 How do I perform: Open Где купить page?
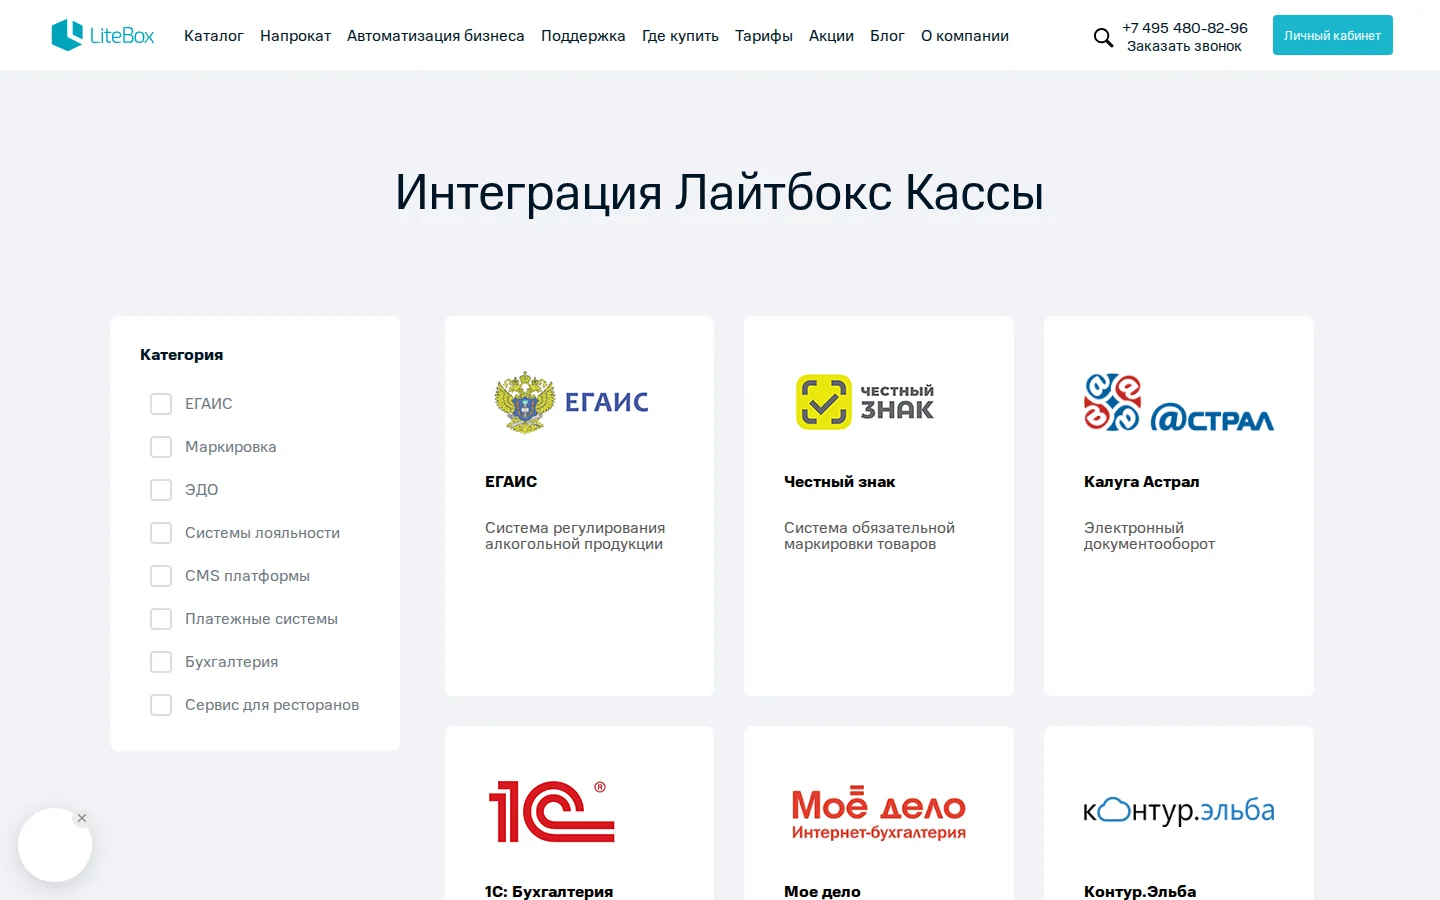680,36
